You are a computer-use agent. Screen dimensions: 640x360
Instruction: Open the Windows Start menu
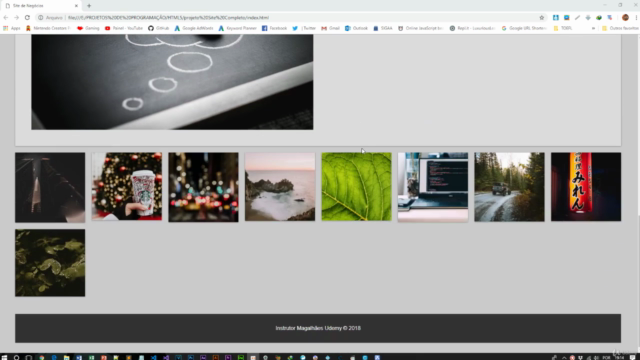[4, 357]
